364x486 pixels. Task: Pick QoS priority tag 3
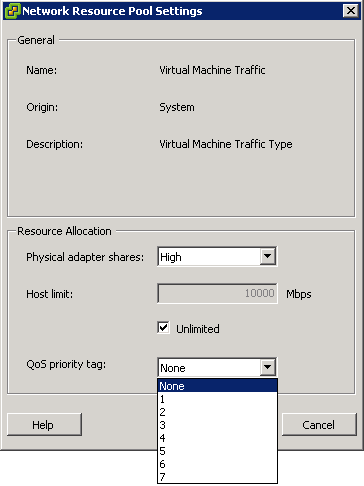click(x=217, y=425)
